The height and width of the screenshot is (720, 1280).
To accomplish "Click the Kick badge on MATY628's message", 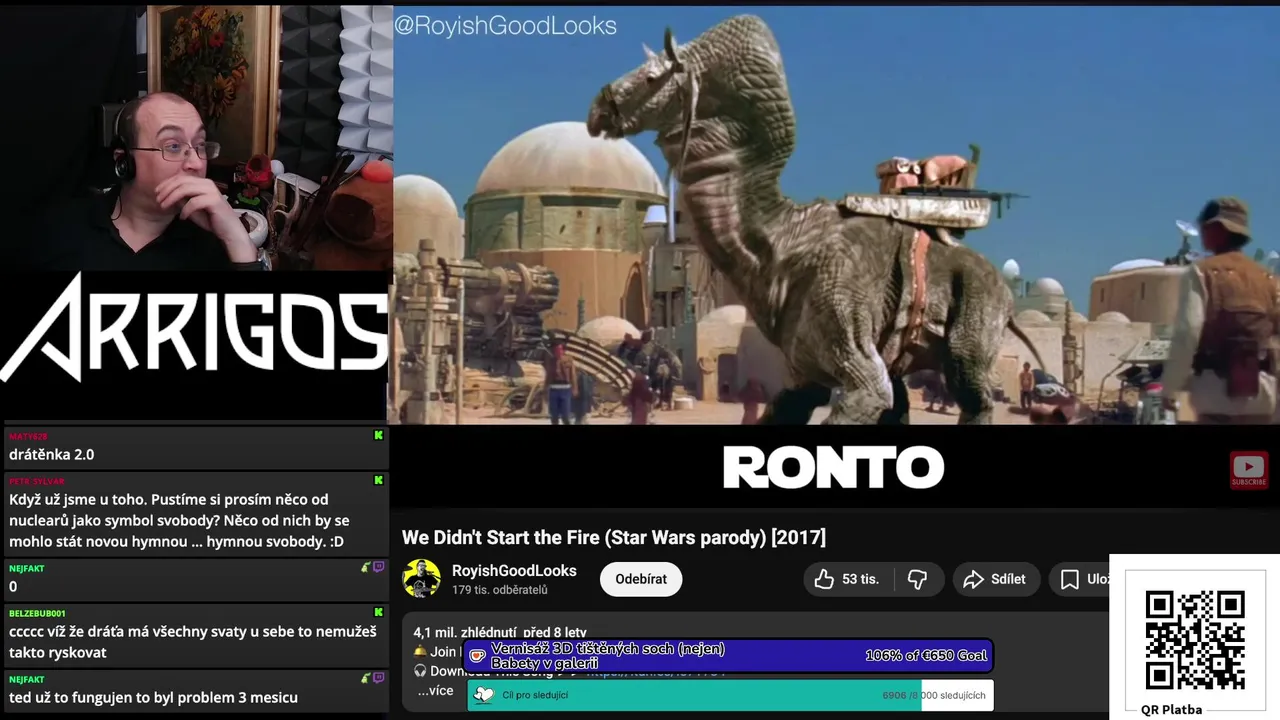I will point(378,435).
